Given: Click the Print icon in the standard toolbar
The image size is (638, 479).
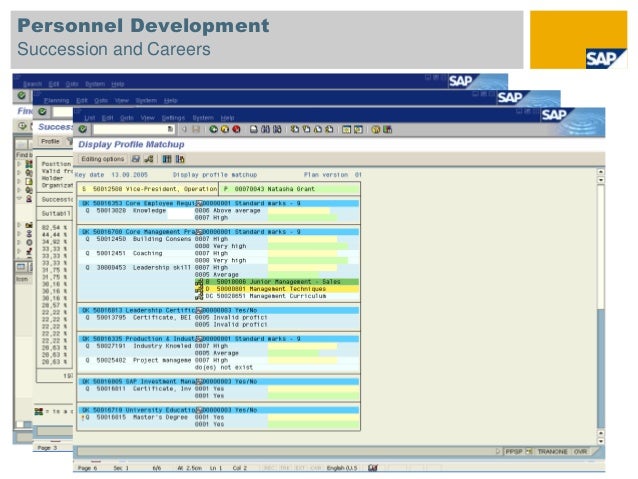Looking at the screenshot, I should (253, 129).
